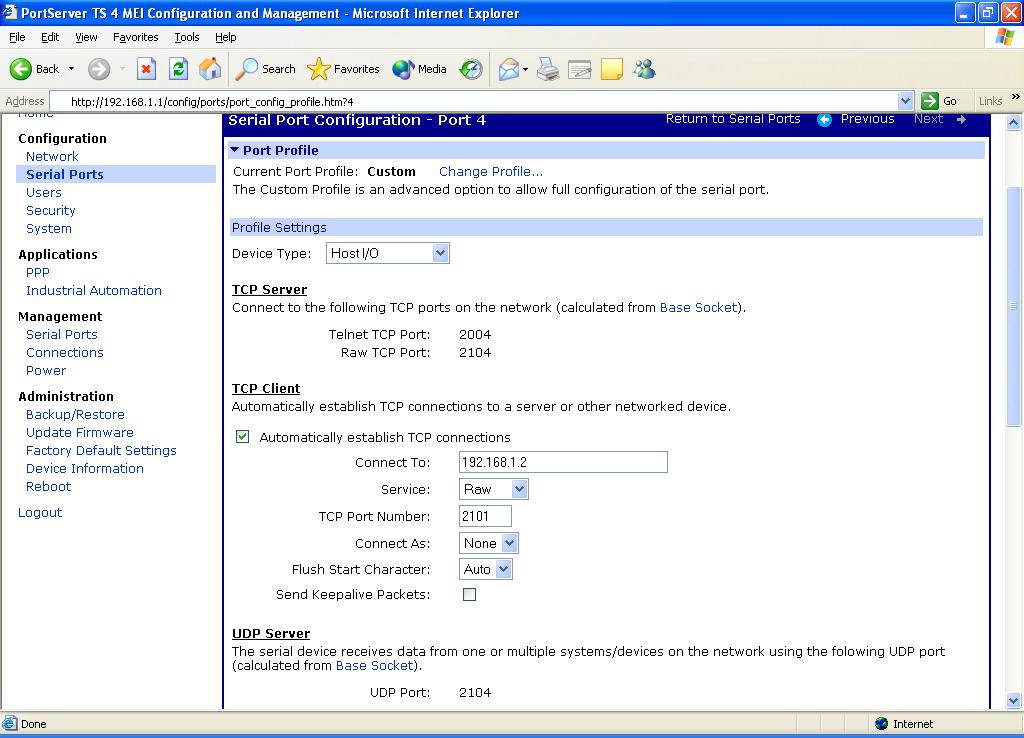1024x738 pixels.
Task: Click the Refresh page icon
Action: pos(178,69)
